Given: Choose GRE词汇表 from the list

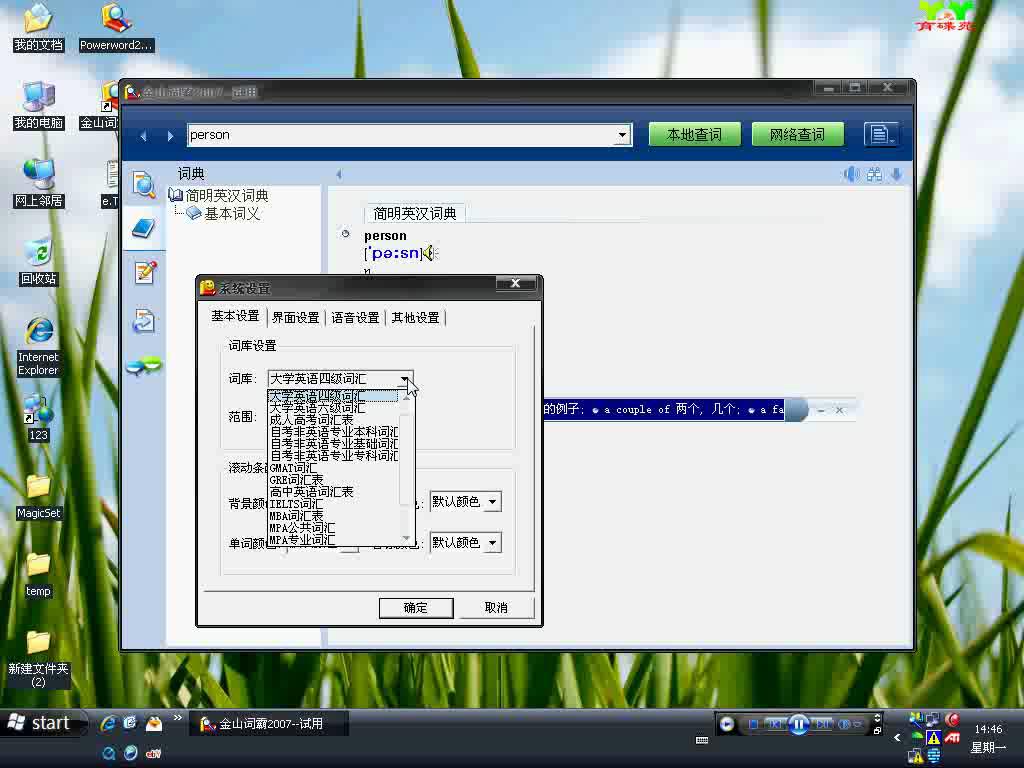Looking at the screenshot, I should click(333, 480).
